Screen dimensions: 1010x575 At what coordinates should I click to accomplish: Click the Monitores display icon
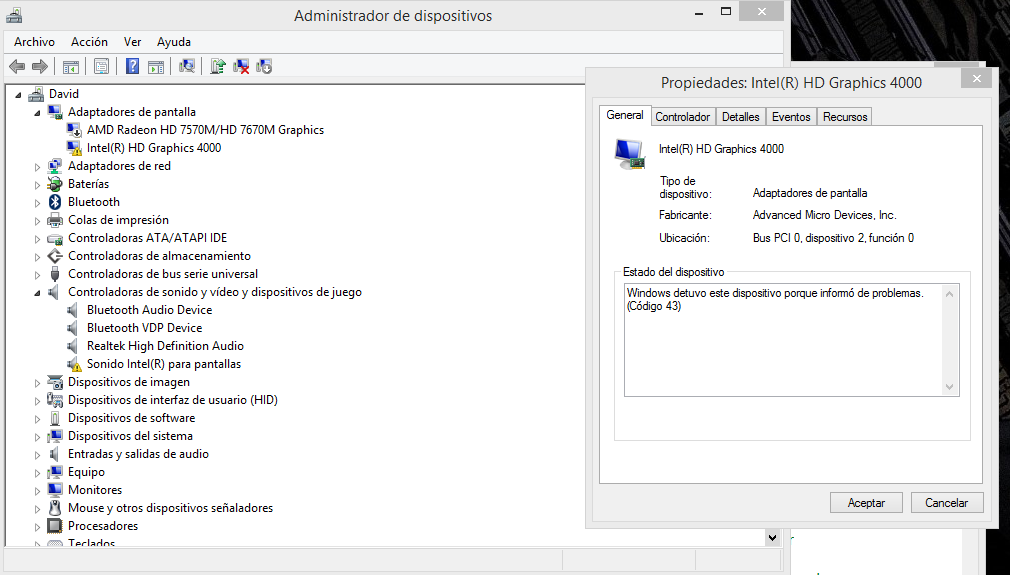point(55,490)
